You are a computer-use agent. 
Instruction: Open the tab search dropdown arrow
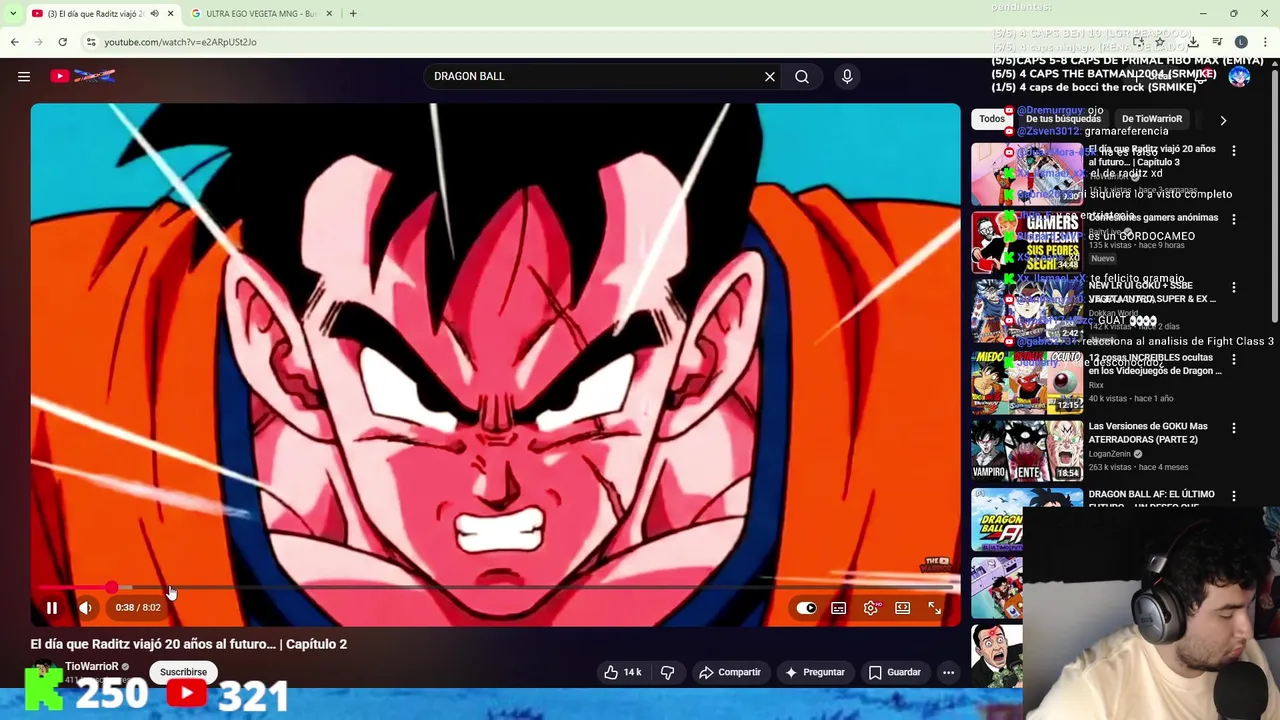(x=12, y=14)
